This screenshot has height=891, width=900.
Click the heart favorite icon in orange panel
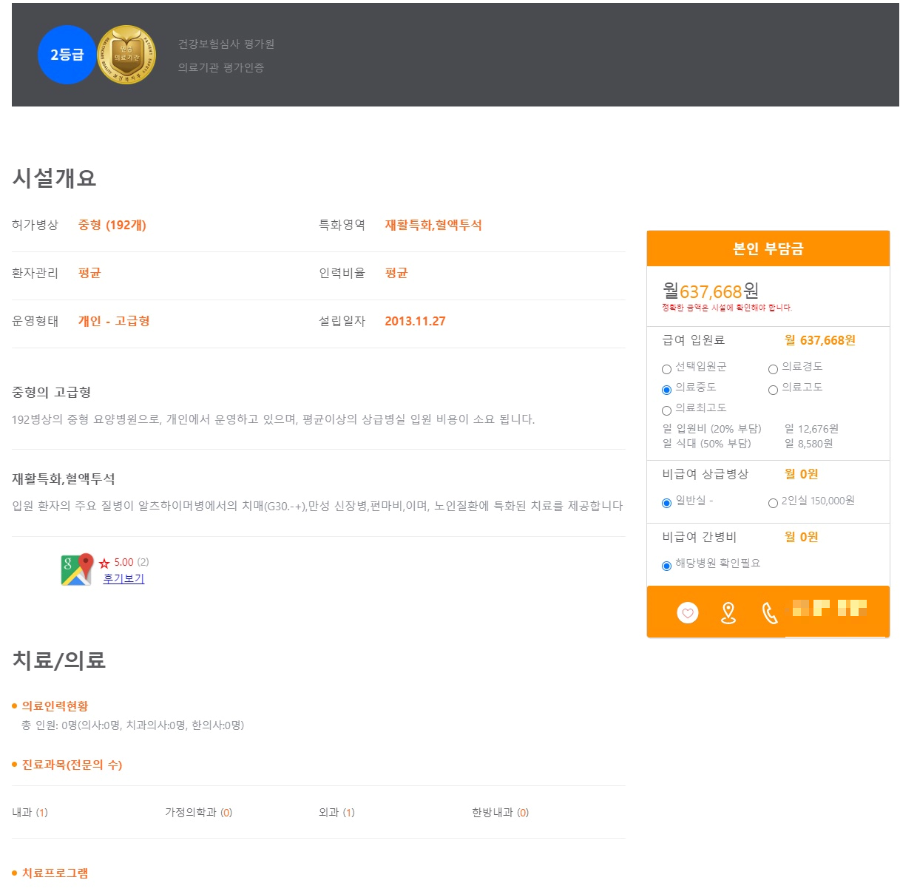point(688,613)
